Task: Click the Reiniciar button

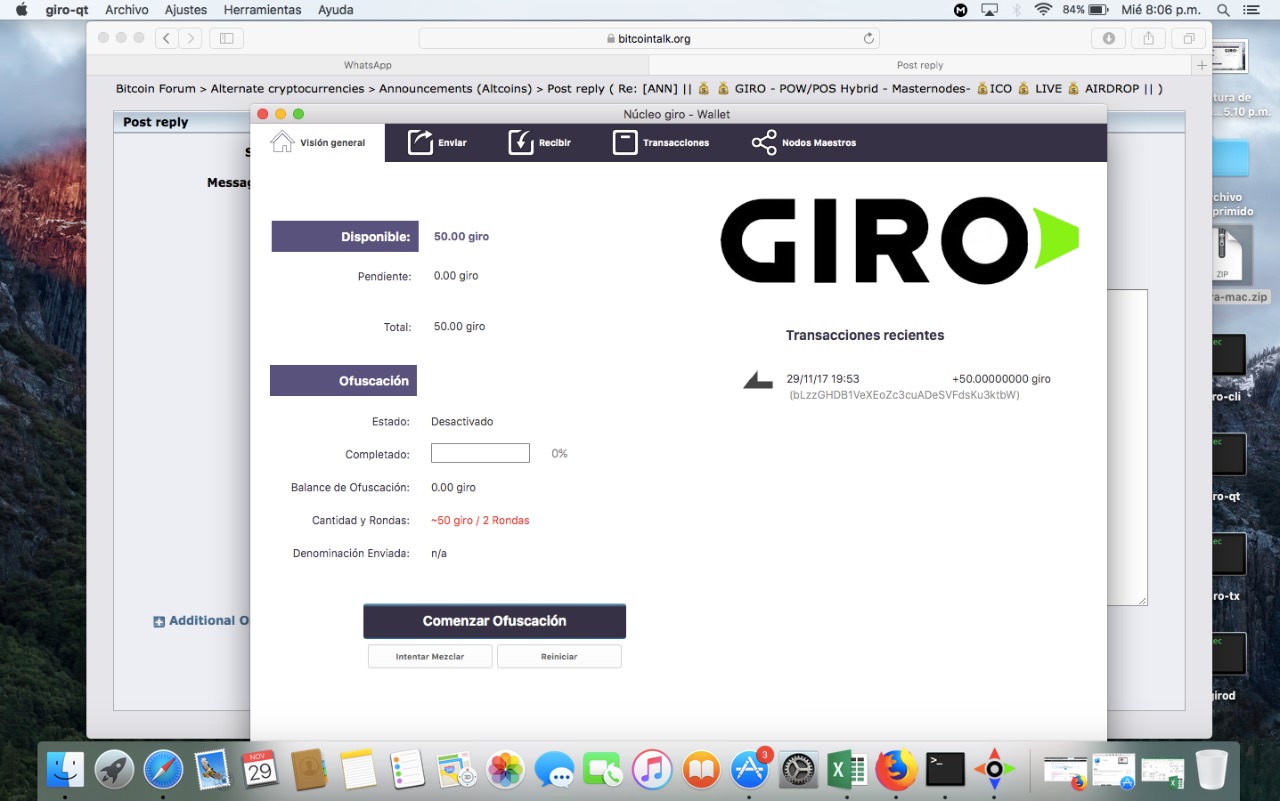Action: (x=559, y=656)
